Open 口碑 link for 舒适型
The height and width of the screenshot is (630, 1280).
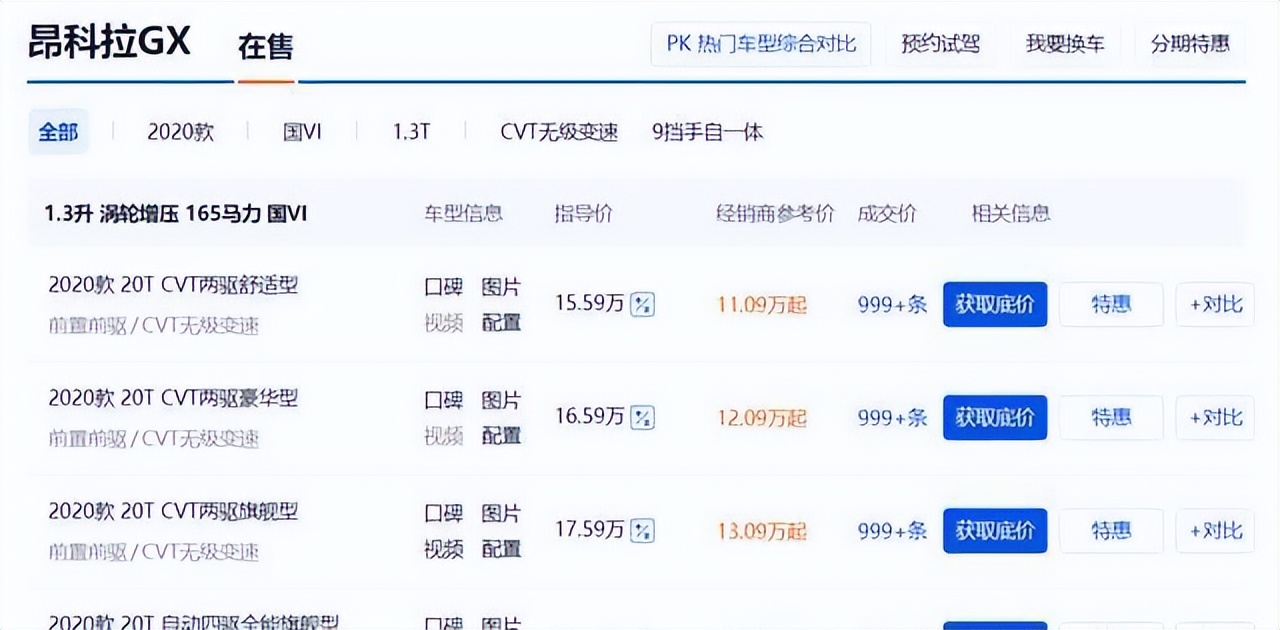tap(444, 287)
